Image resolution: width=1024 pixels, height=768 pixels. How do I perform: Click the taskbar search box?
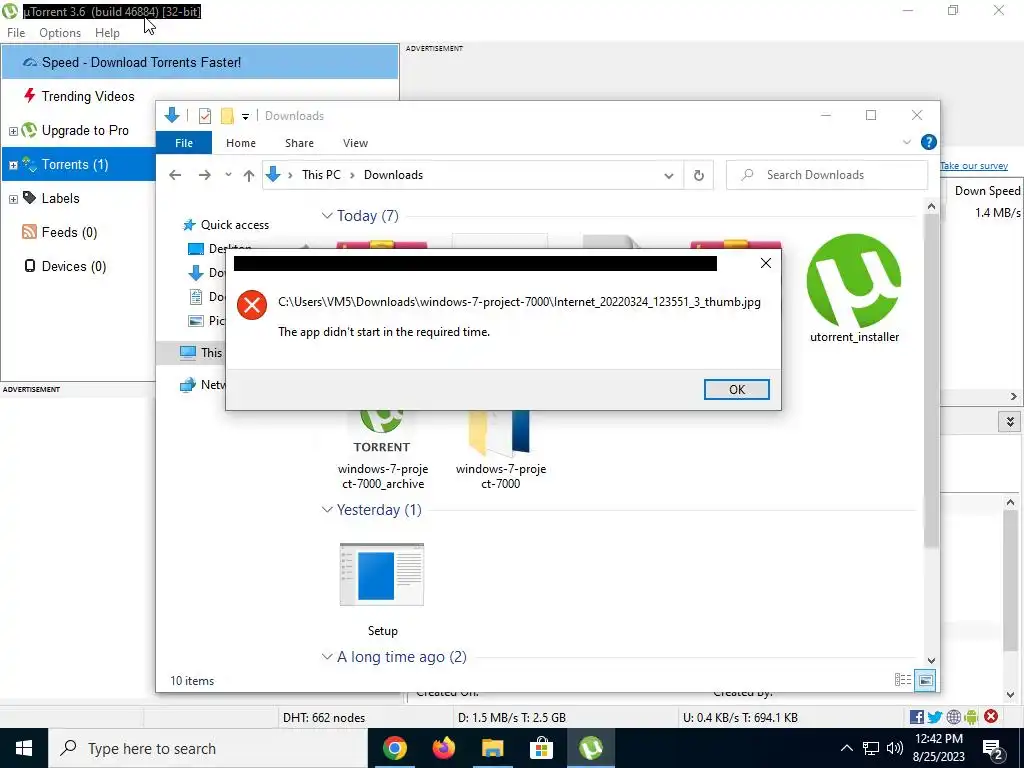click(208, 748)
